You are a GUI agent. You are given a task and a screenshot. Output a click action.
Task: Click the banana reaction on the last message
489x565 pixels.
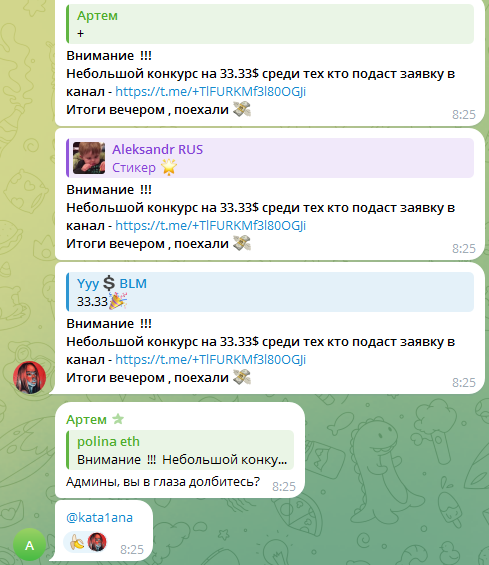click(77, 542)
